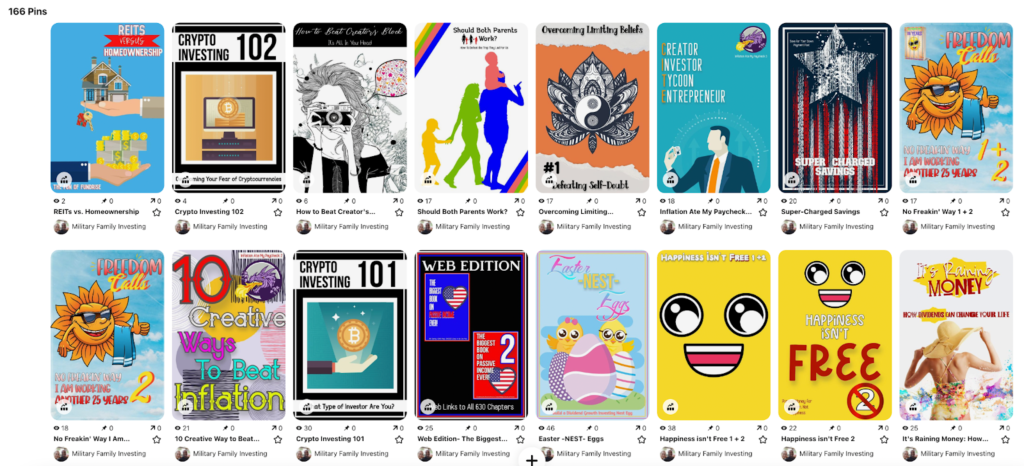
Task: Toggle star on Overcoming Limiting Beliefs pin
Action: tap(641, 212)
